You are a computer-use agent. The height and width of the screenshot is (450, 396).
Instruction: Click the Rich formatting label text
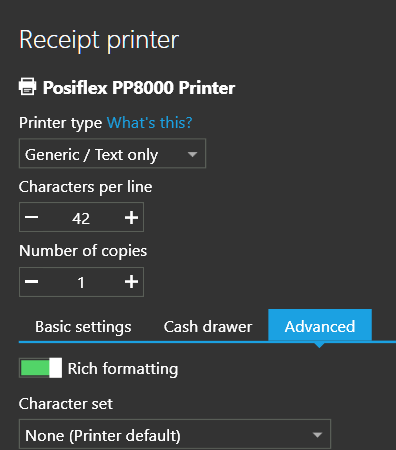tap(123, 369)
